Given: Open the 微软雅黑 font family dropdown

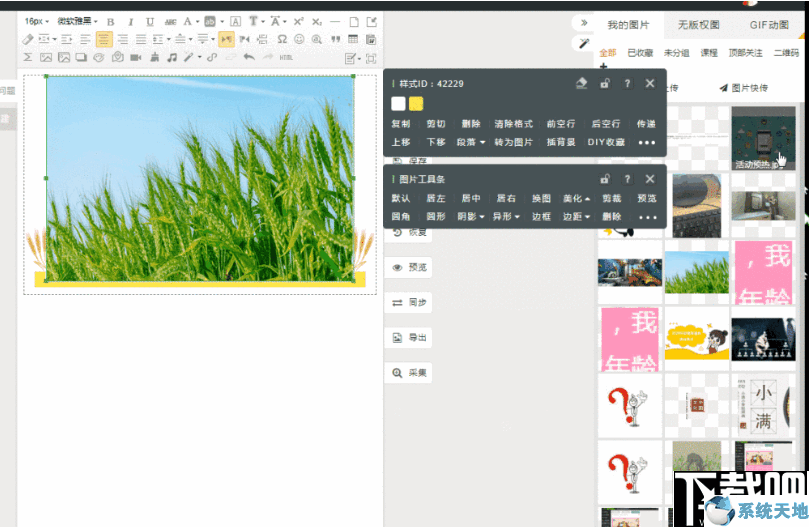Looking at the screenshot, I should tap(77, 21).
